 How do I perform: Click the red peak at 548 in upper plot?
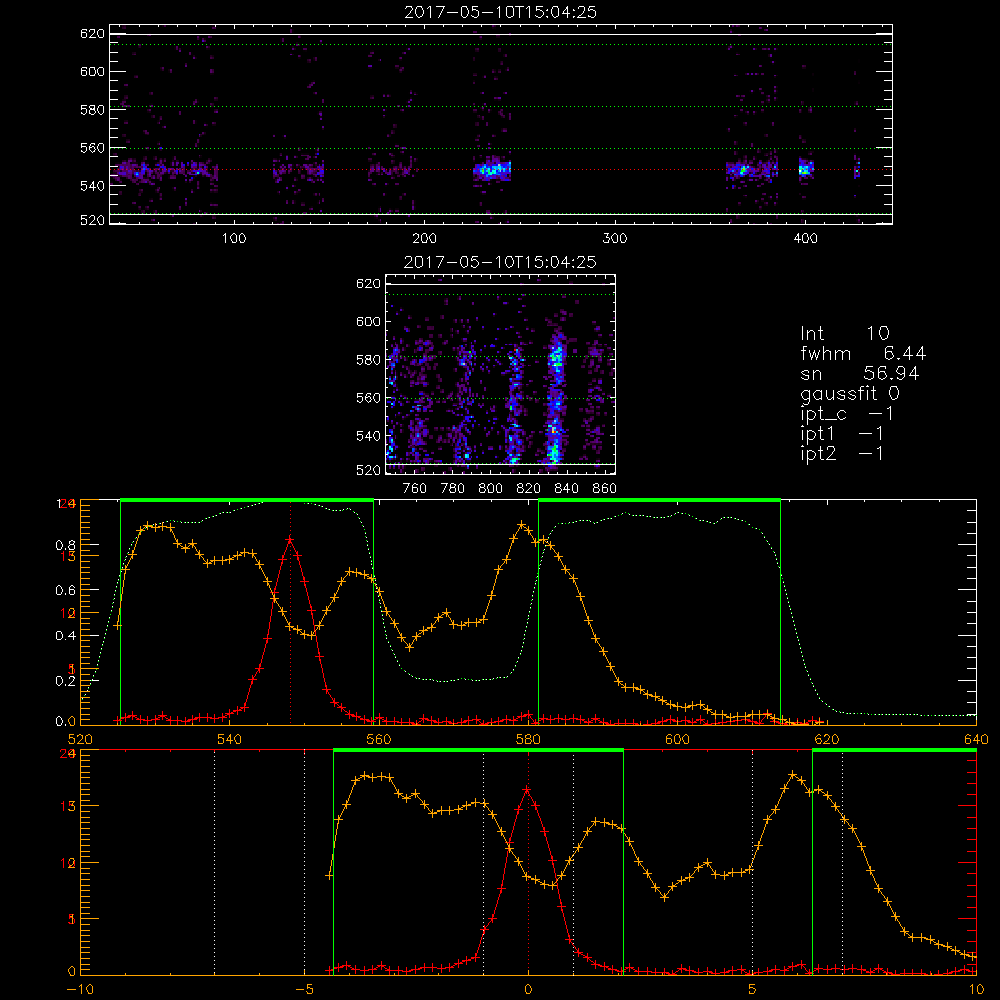pos(290,540)
